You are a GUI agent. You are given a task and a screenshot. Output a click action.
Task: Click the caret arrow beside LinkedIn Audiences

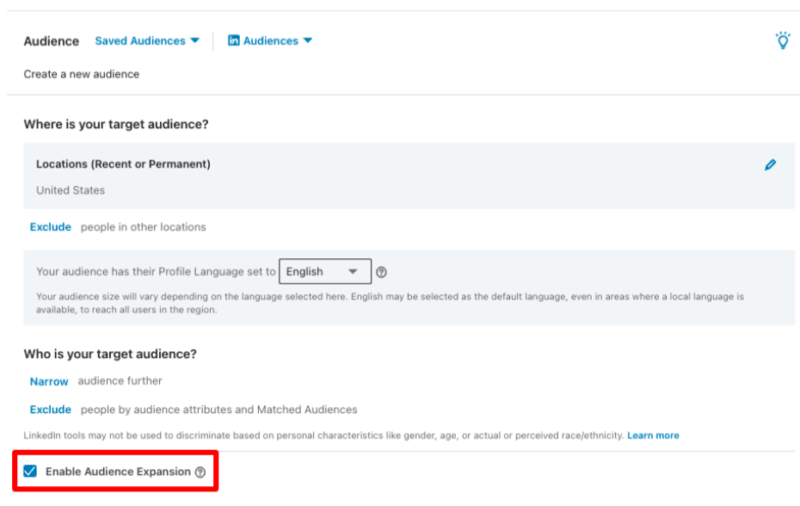click(308, 41)
